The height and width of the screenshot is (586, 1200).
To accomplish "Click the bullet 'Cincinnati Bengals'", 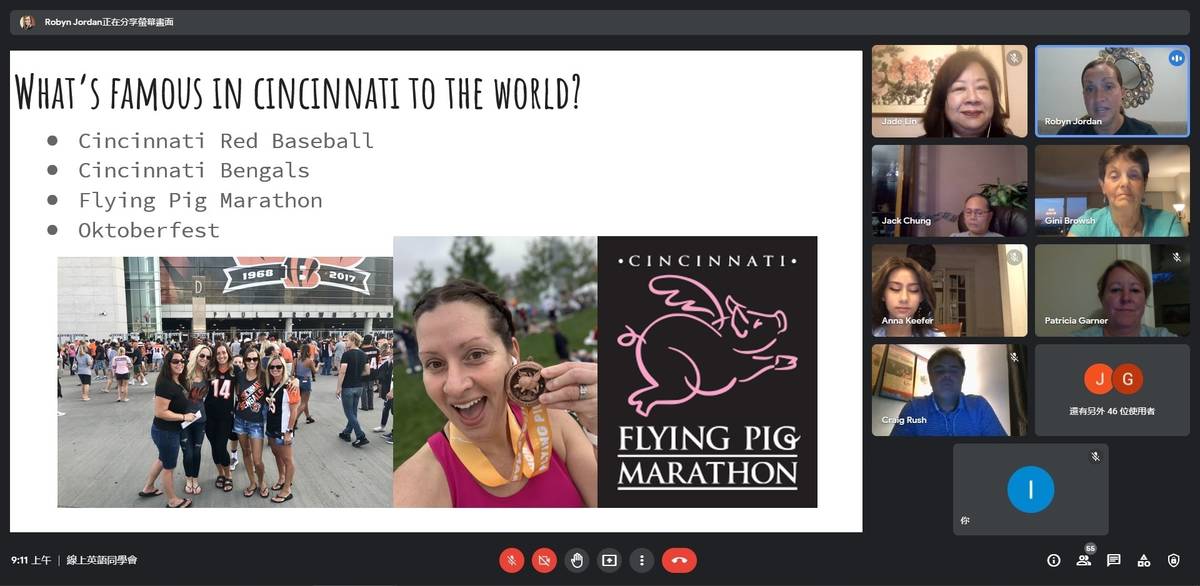I will pyautogui.click(x=194, y=171).
